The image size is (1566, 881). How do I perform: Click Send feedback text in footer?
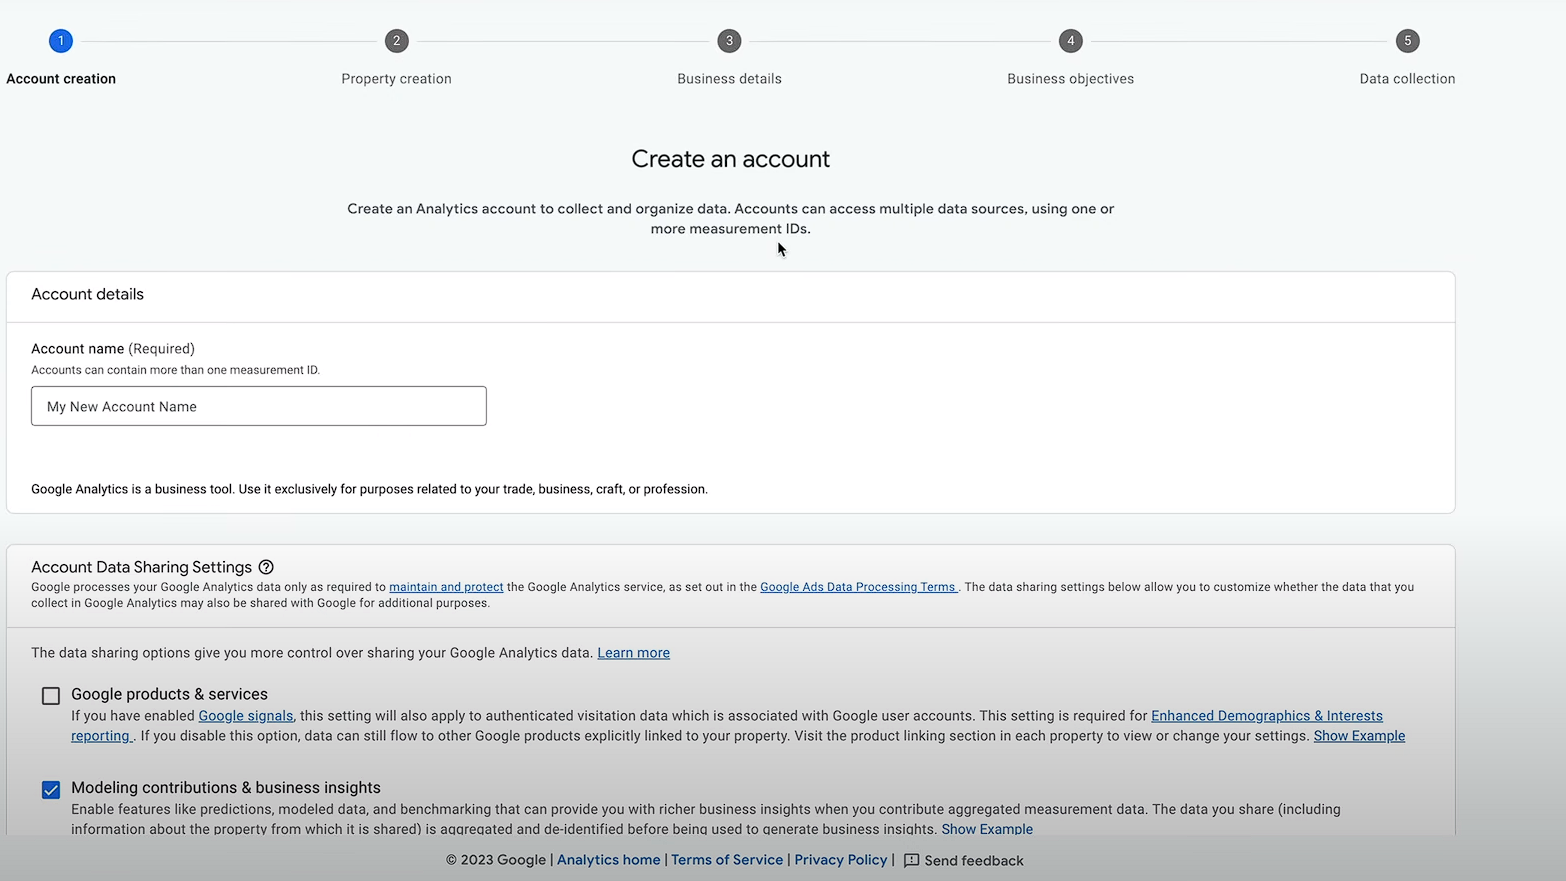[974, 861]
